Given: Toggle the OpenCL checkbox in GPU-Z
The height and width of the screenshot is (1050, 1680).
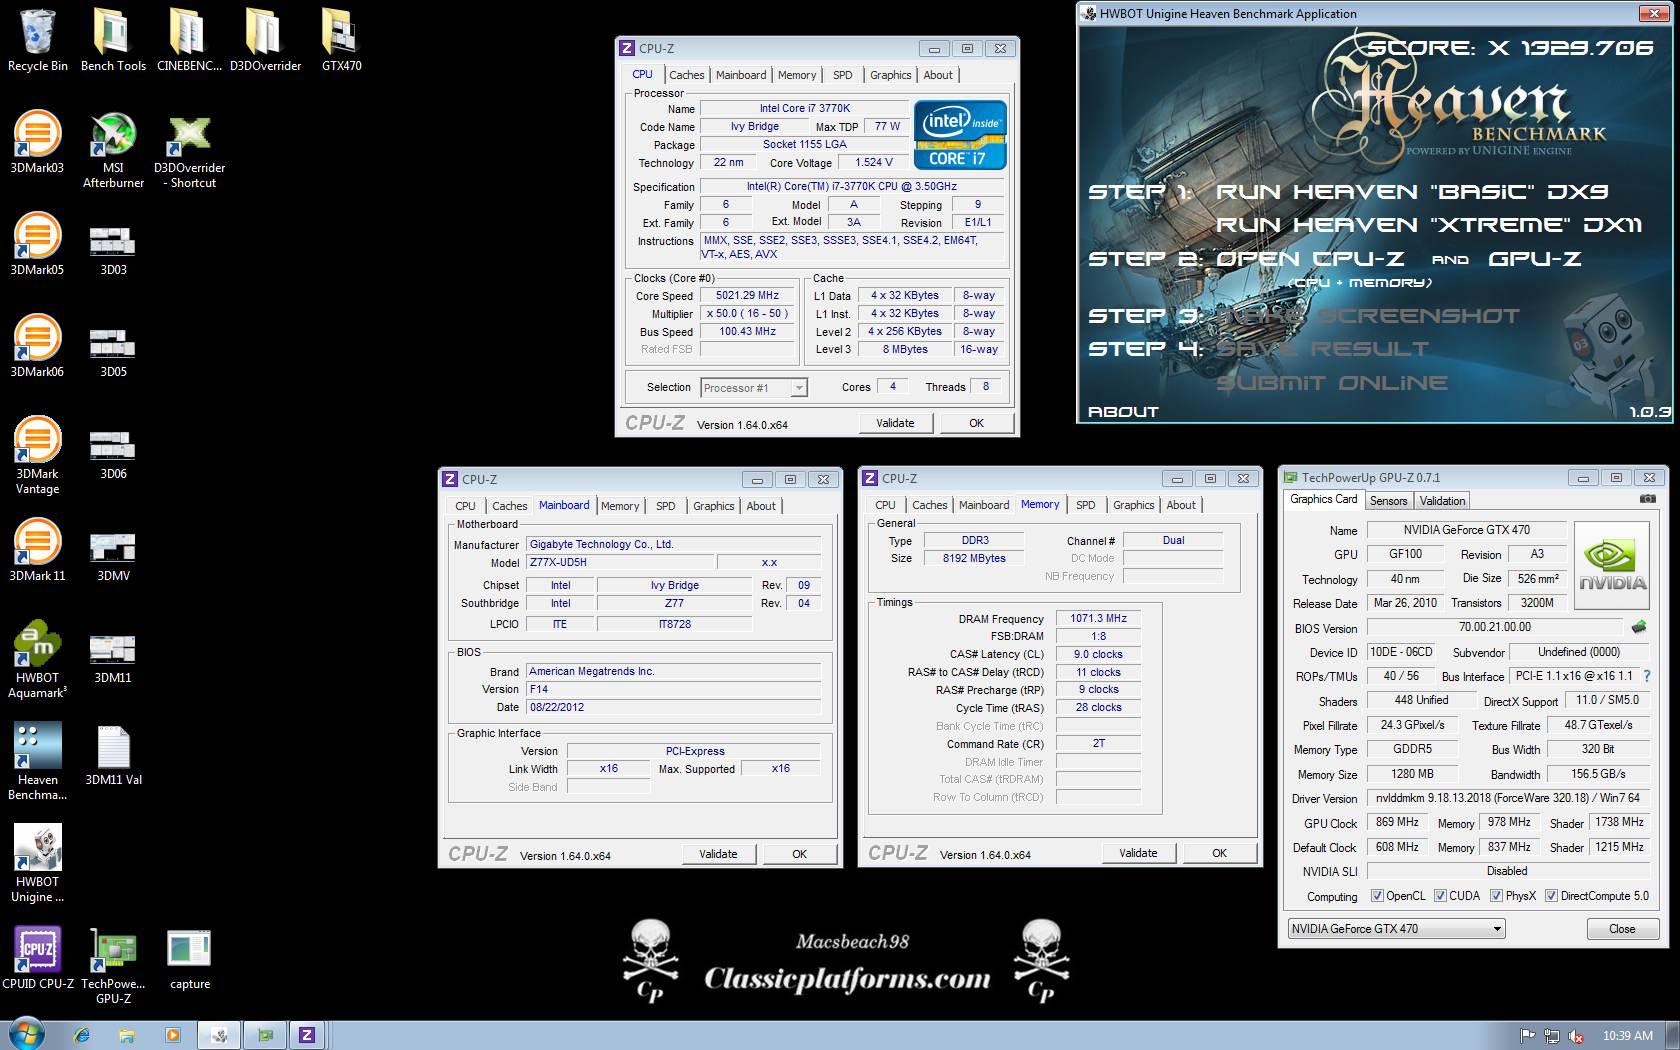Looking at the screenshot, I should pyautogui.click(x=1377, y=896).
